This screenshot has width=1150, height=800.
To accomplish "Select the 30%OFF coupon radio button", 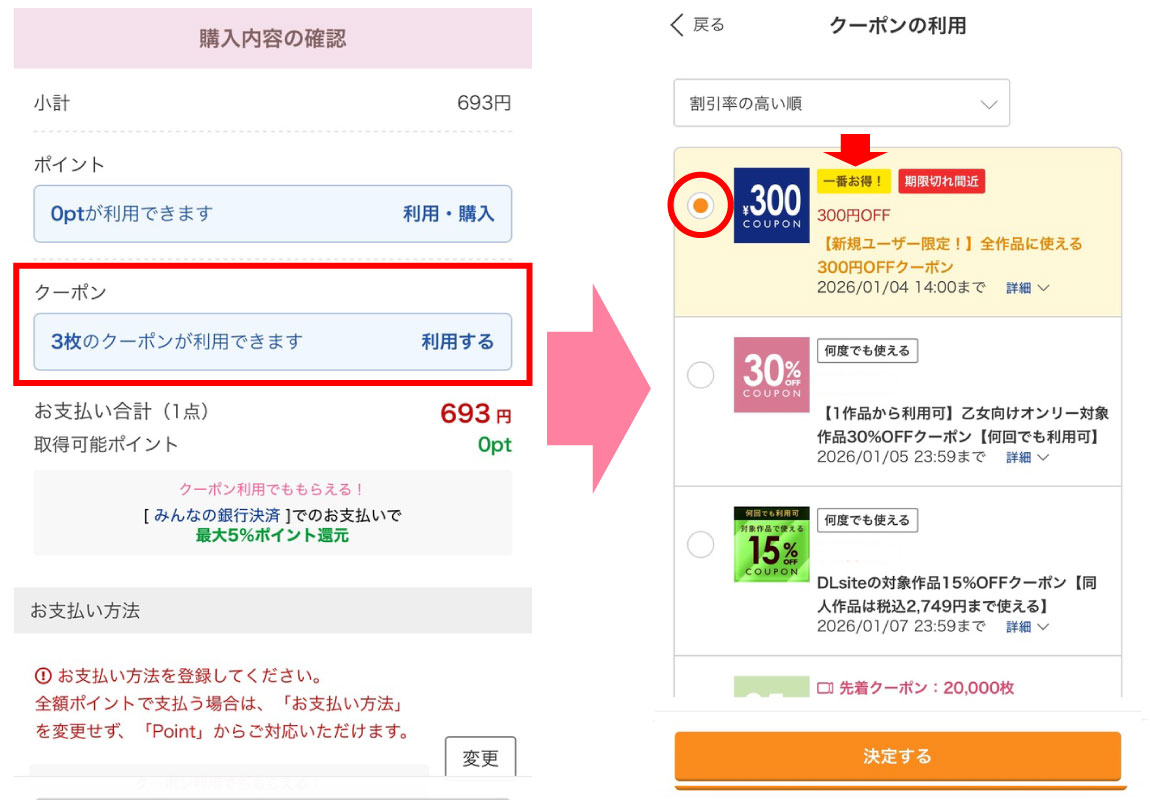I will click(x=701, y=375).
